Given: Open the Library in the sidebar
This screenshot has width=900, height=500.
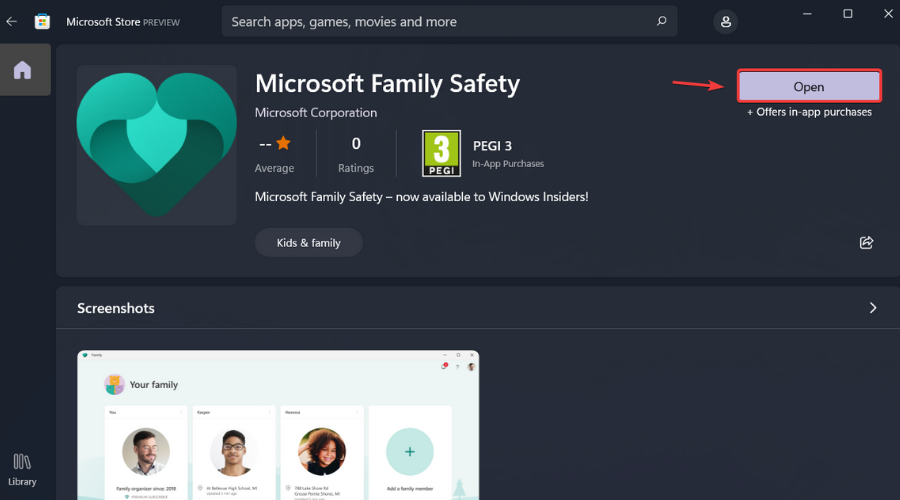Looking at the screenshot, I should click(x=22, y=470).
